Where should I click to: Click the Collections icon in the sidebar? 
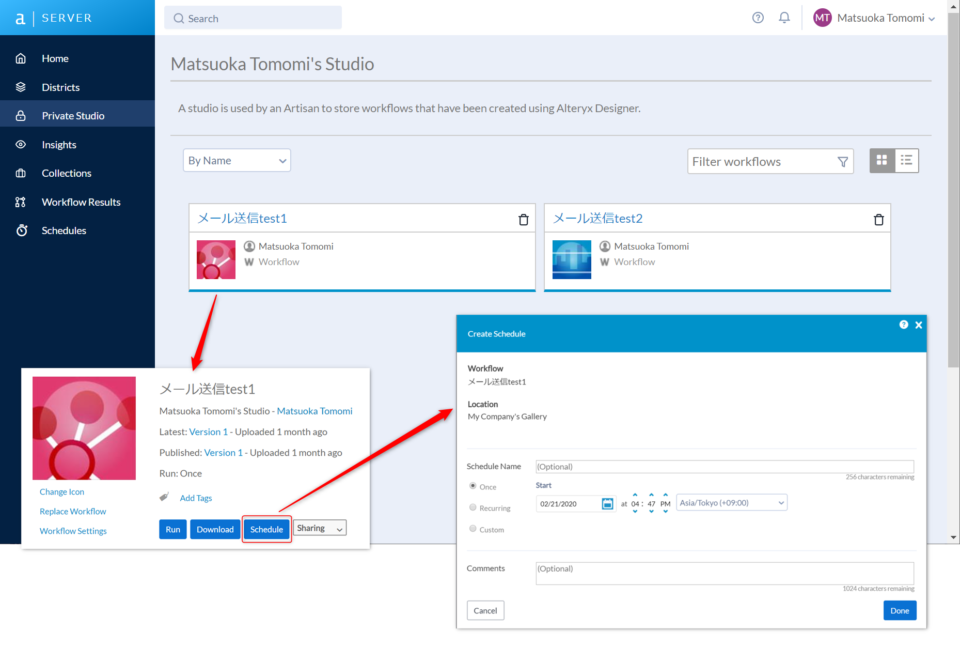[21, 173]
